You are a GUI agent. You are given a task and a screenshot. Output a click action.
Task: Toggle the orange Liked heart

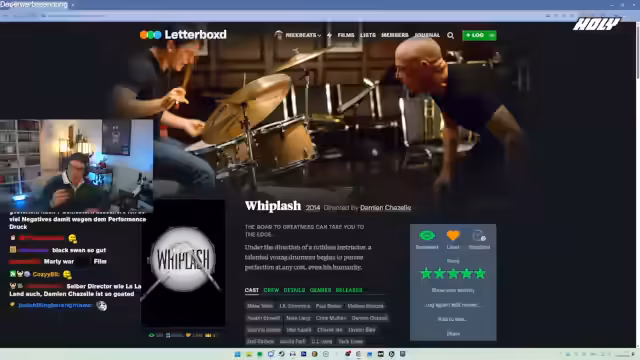pos(453,236)
